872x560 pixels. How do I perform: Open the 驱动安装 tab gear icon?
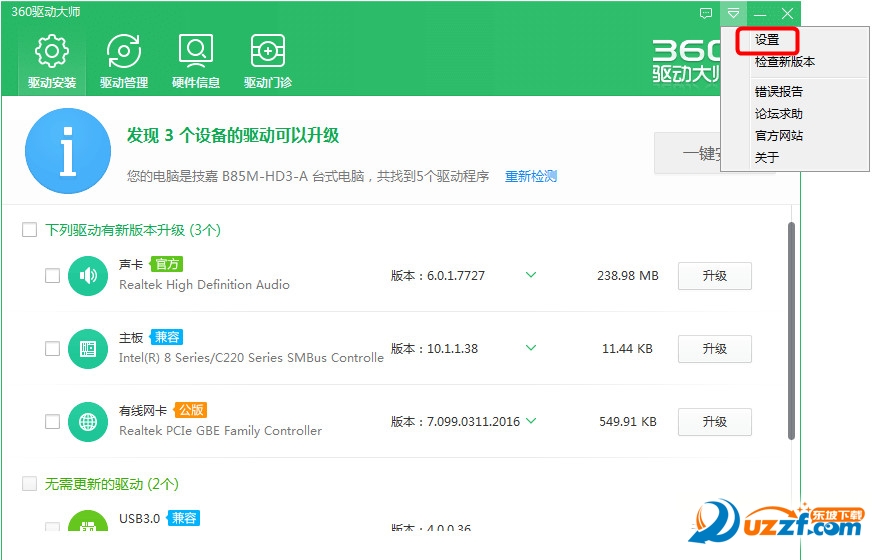click(x=52, y=52)
